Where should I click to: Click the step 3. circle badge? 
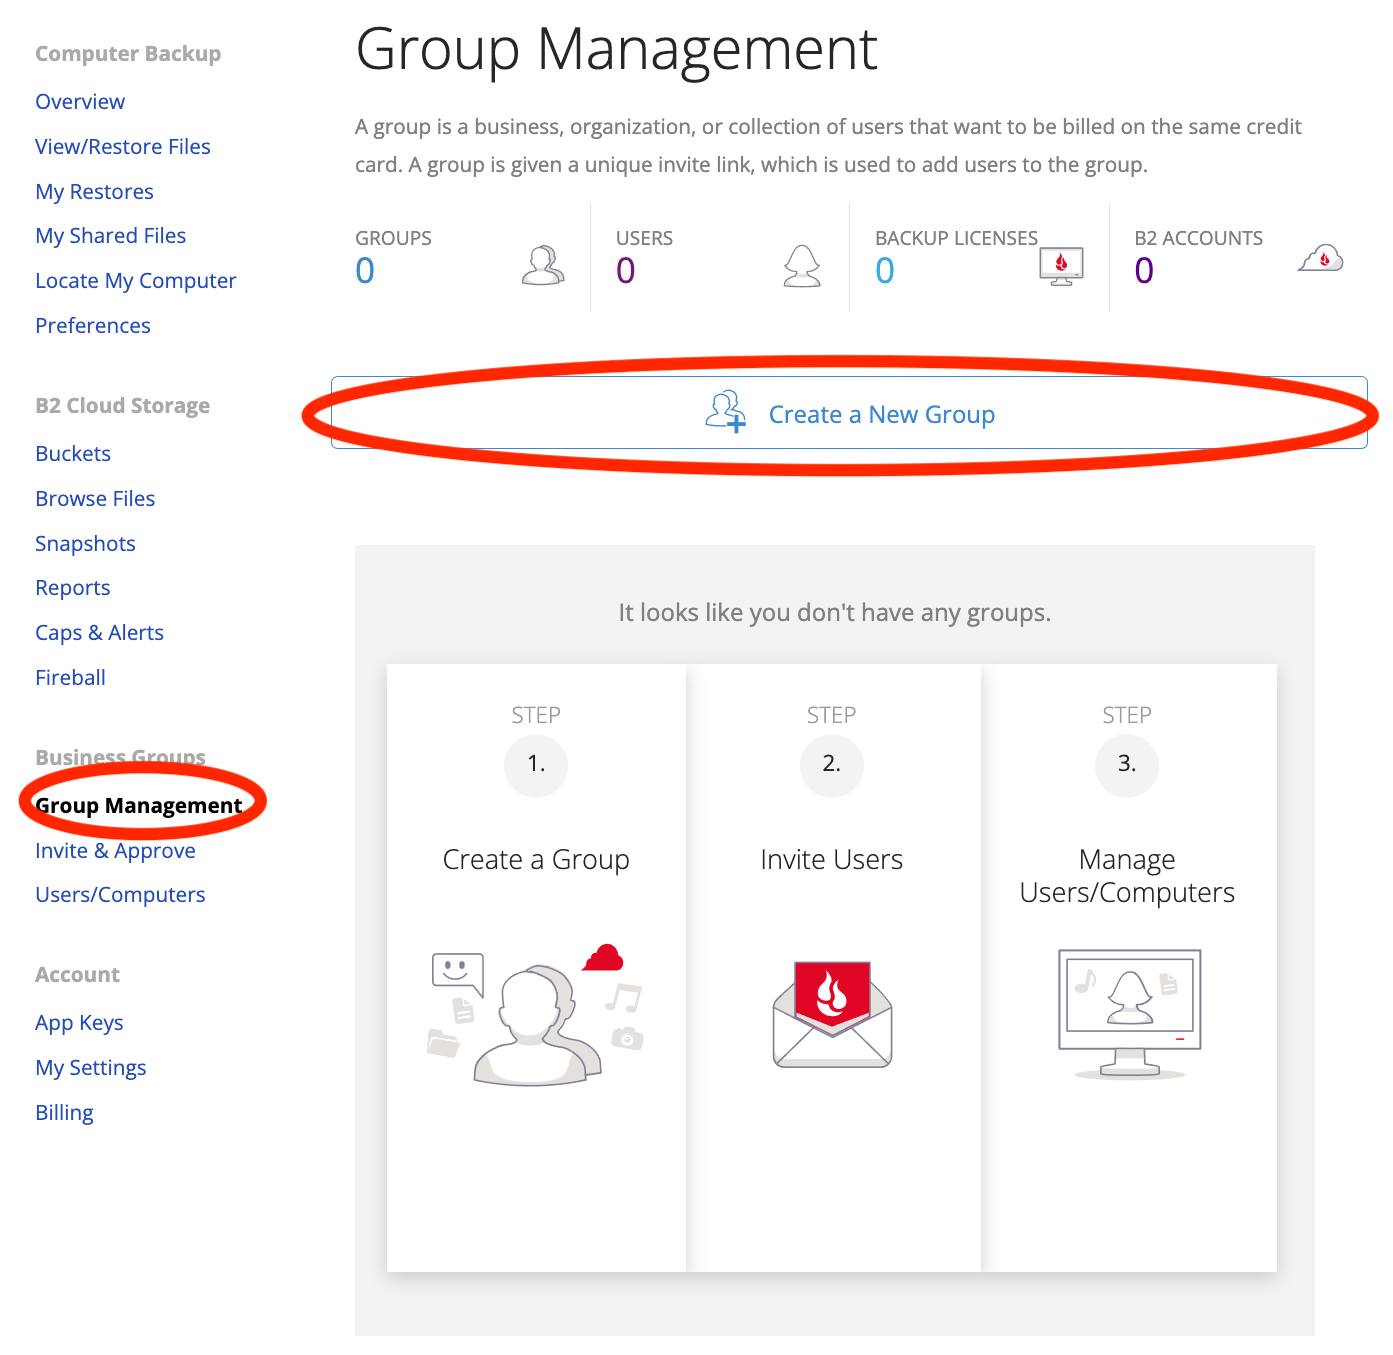tap(1127, 765)
